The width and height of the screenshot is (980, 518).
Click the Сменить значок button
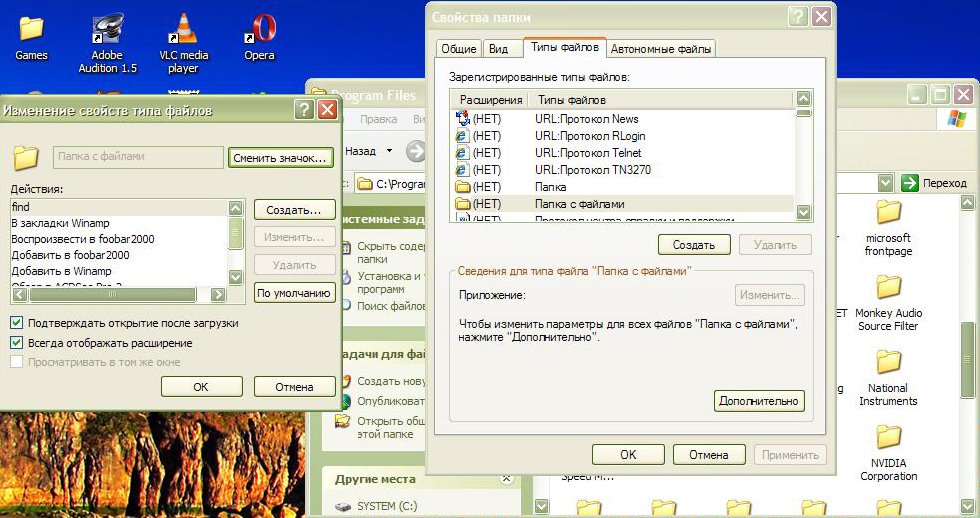(279, 158)
